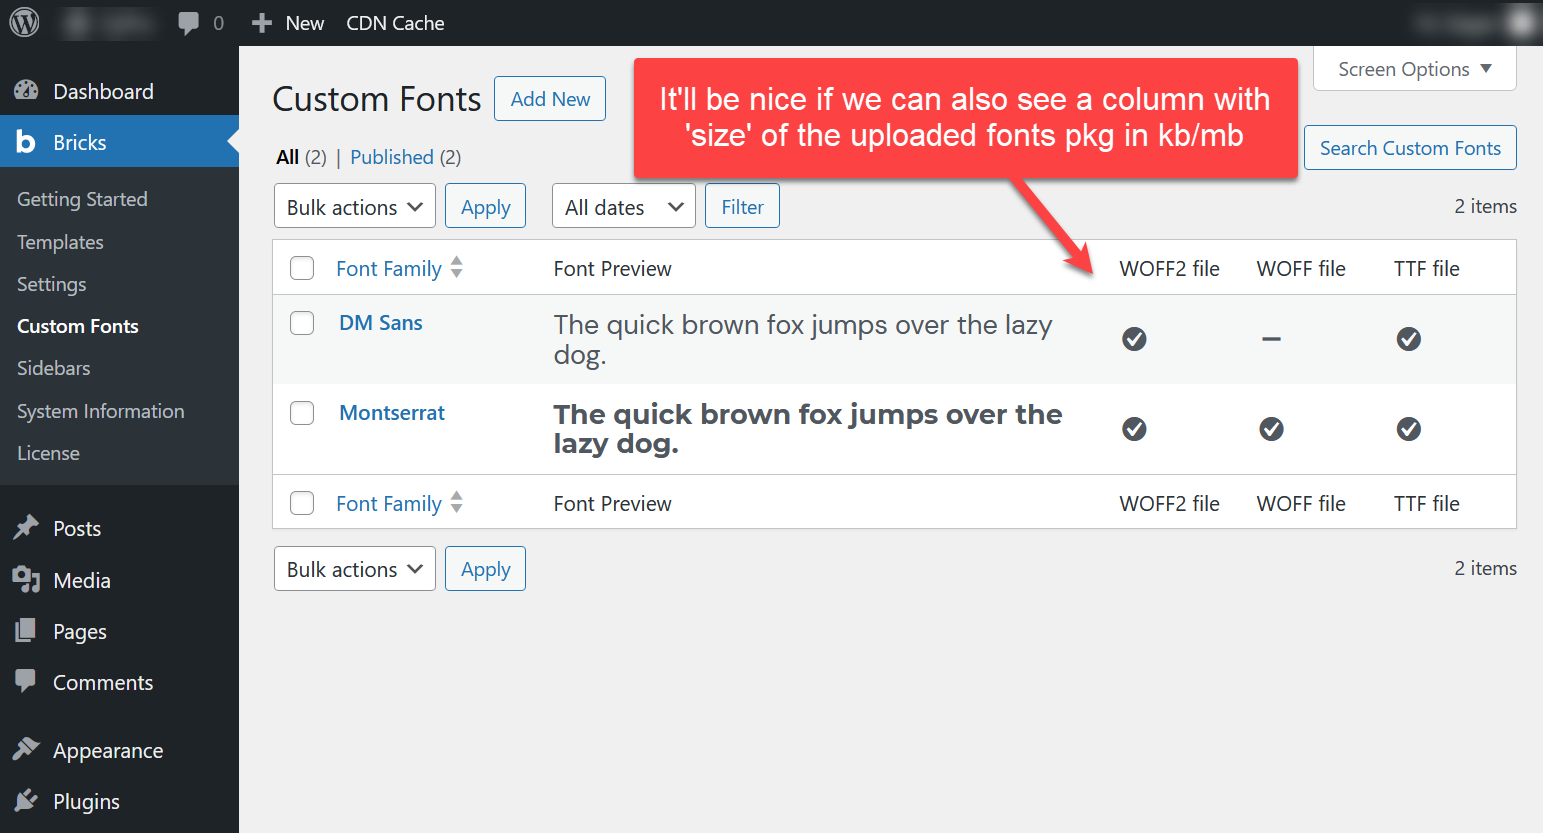Open the bottom Bulk actions dropdown
Screen dimensions: 1543x833
(x=355, y=568)
